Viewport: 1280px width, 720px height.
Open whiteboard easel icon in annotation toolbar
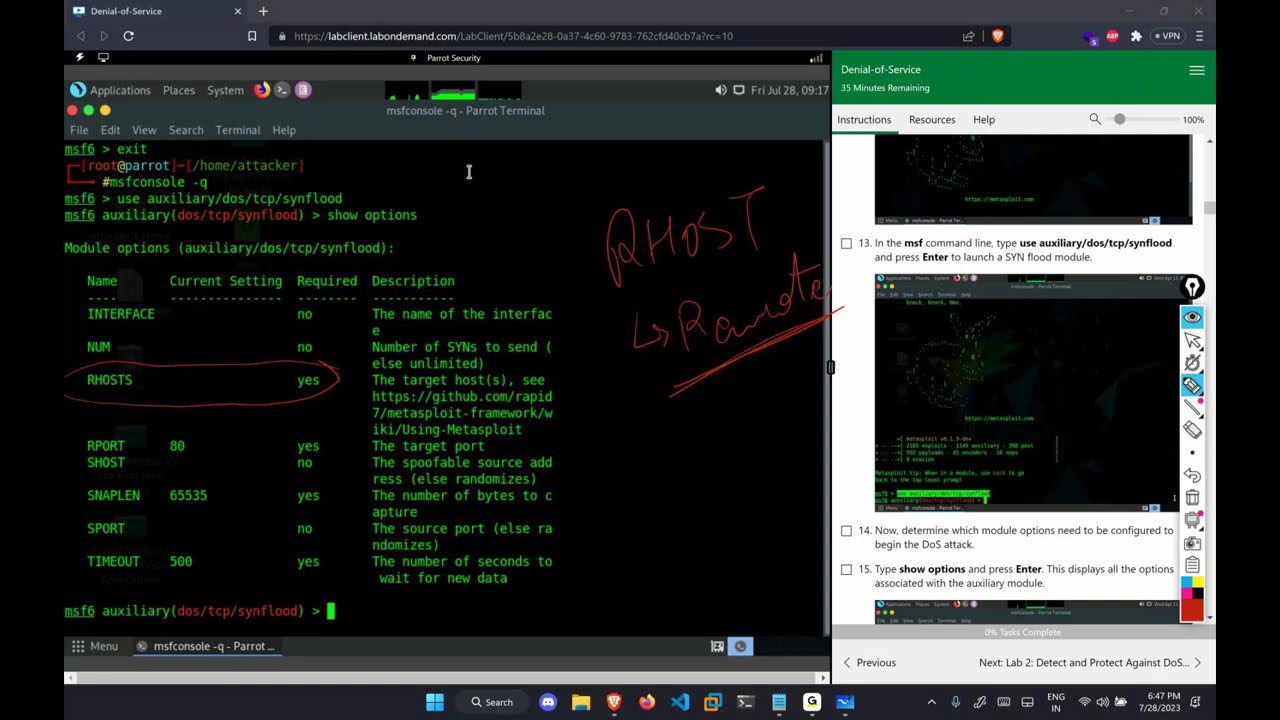1192,520
